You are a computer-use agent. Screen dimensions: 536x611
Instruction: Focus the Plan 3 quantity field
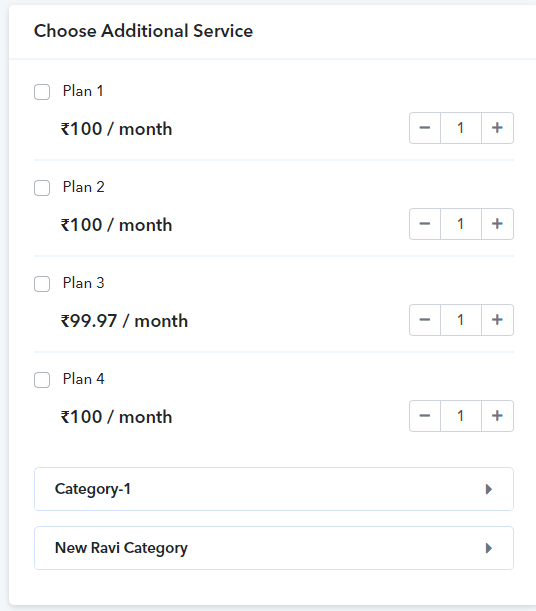(x=461, y=320)
